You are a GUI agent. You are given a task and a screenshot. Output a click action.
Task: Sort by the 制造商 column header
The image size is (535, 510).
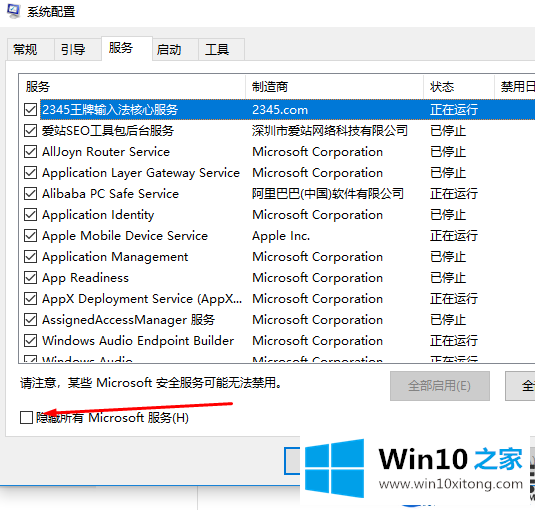[x=334, y=87]
